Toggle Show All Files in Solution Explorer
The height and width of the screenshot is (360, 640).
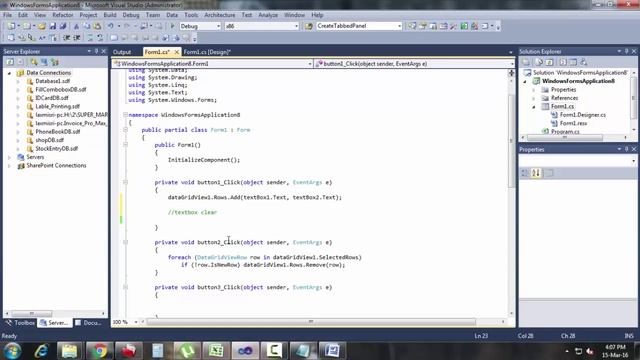point(539,62)
